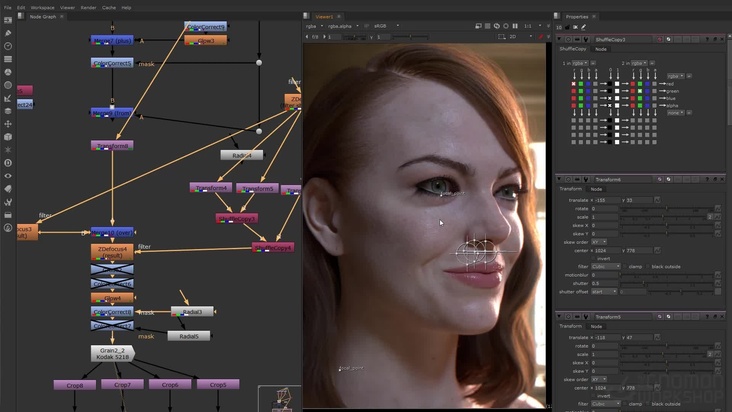Open the sRGB viewer colorspace dropdown

click(x=384, y=26)
